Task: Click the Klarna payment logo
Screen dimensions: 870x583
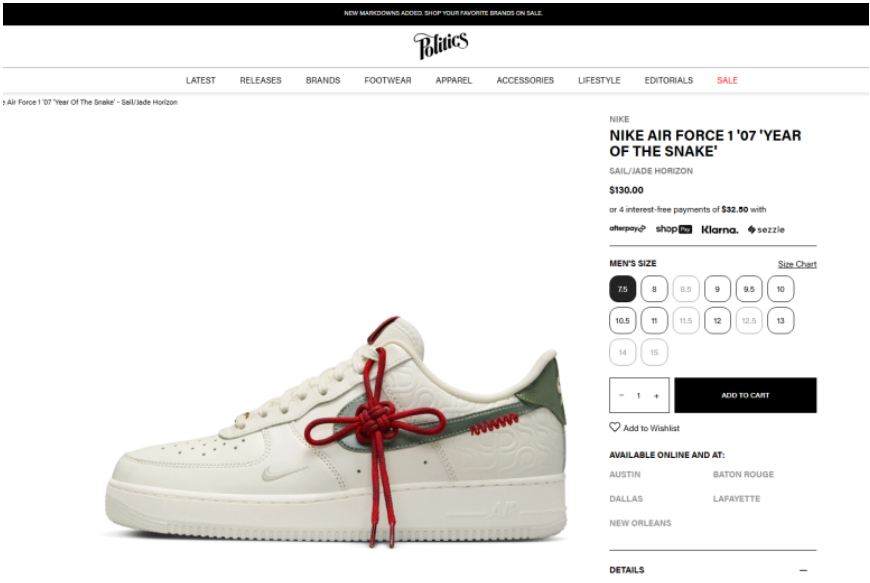Action: (720, 230)
